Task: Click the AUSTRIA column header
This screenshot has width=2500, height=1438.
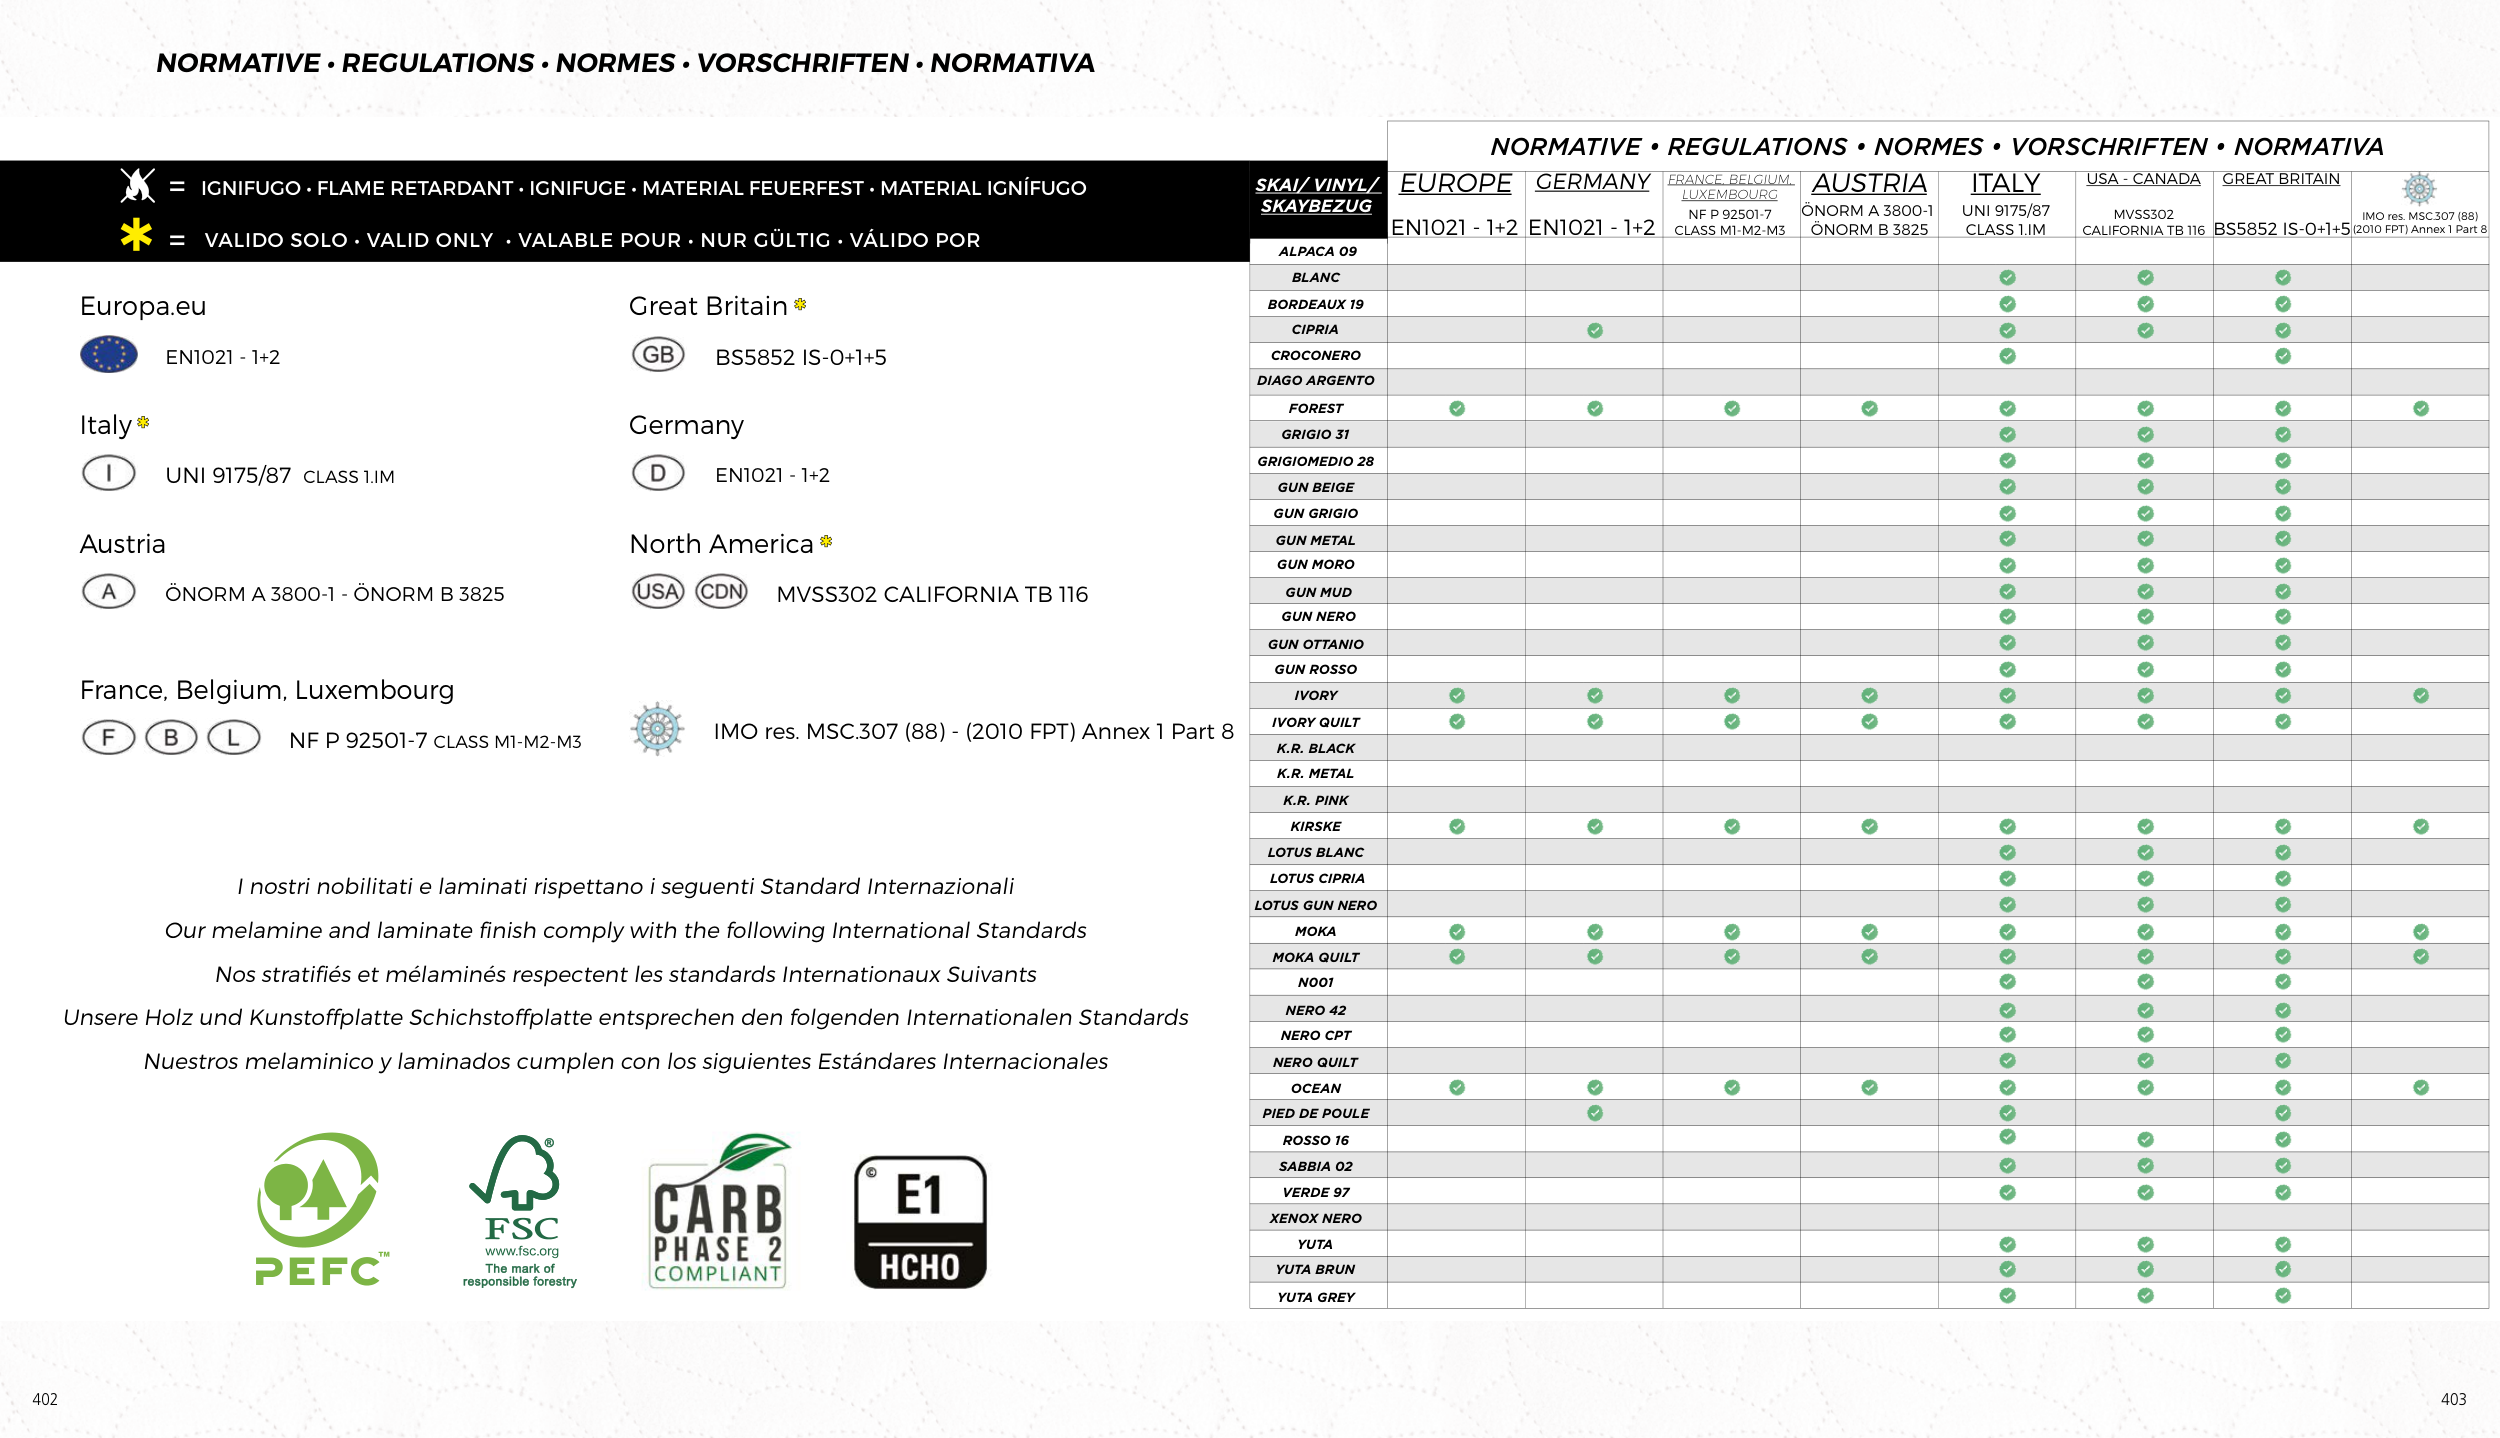Action: [x=1869, y=184]
